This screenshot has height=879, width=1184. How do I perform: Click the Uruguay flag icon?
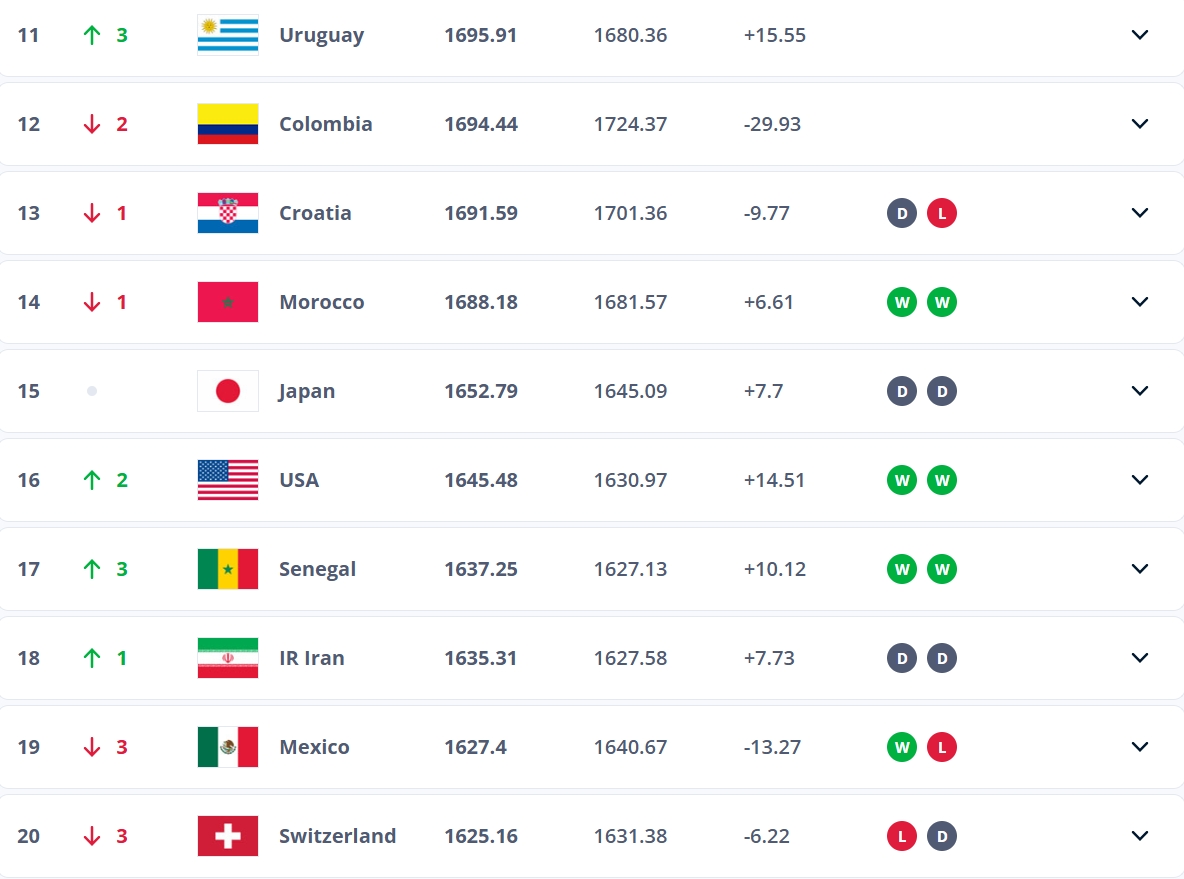coord(228,35)
